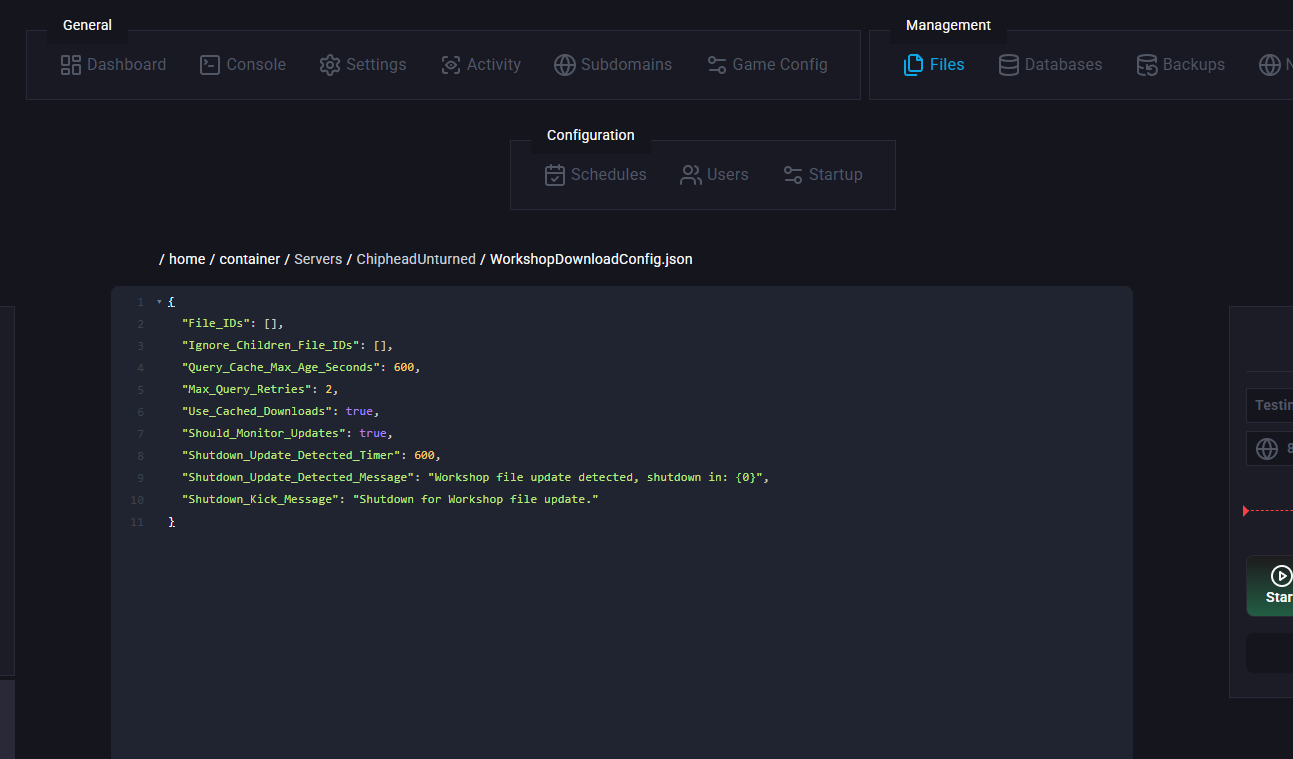The width and height of the screenshot is (1293, 759).
Task: Click line number 5 in the gutter
Action: click(x=141, y=390)
